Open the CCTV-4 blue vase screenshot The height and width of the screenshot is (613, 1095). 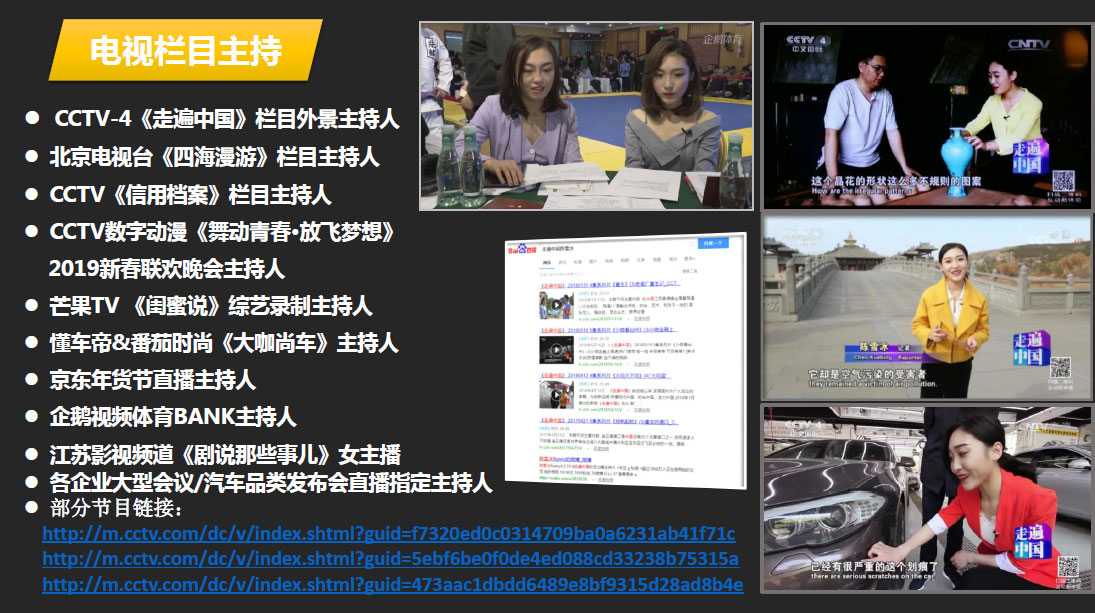(x=927, y=117)
